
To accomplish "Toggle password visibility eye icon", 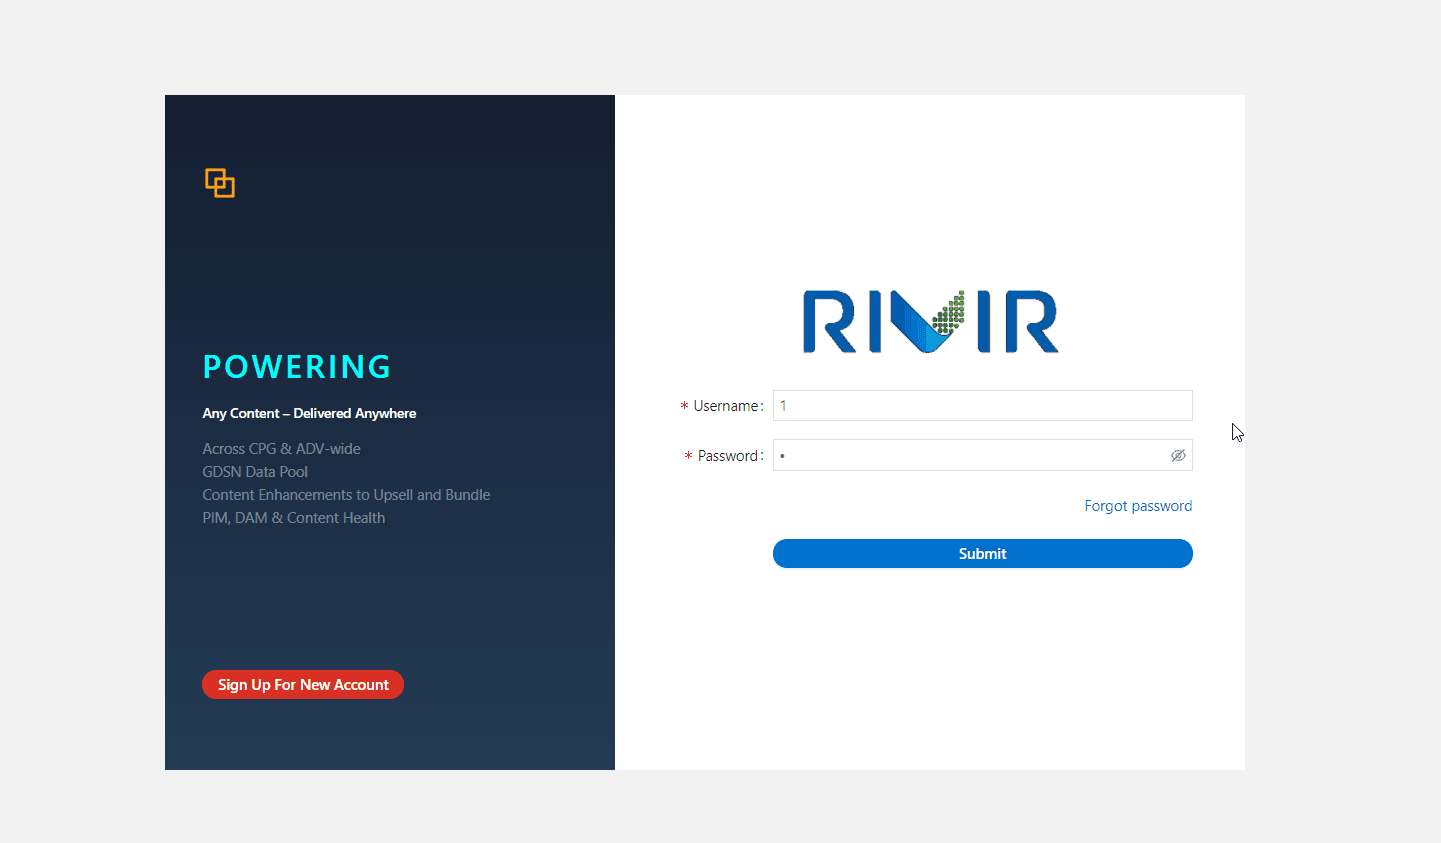I will (x=1178, y=456).
